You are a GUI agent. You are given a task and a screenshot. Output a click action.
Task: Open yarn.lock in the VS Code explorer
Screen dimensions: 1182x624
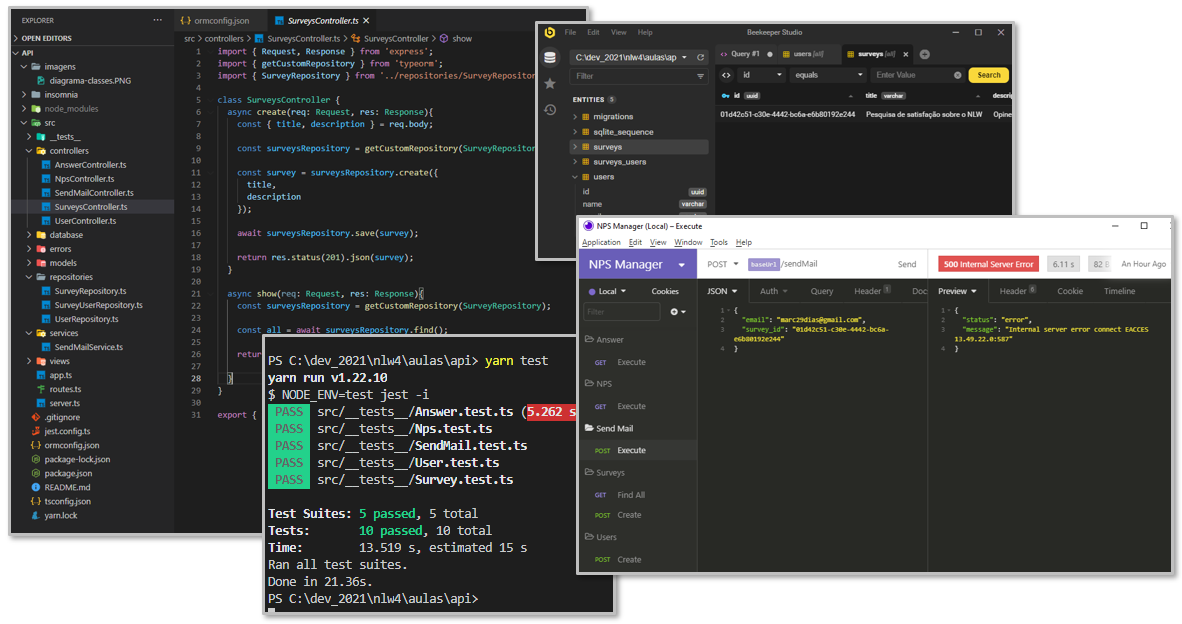click(x=55, y=516)
